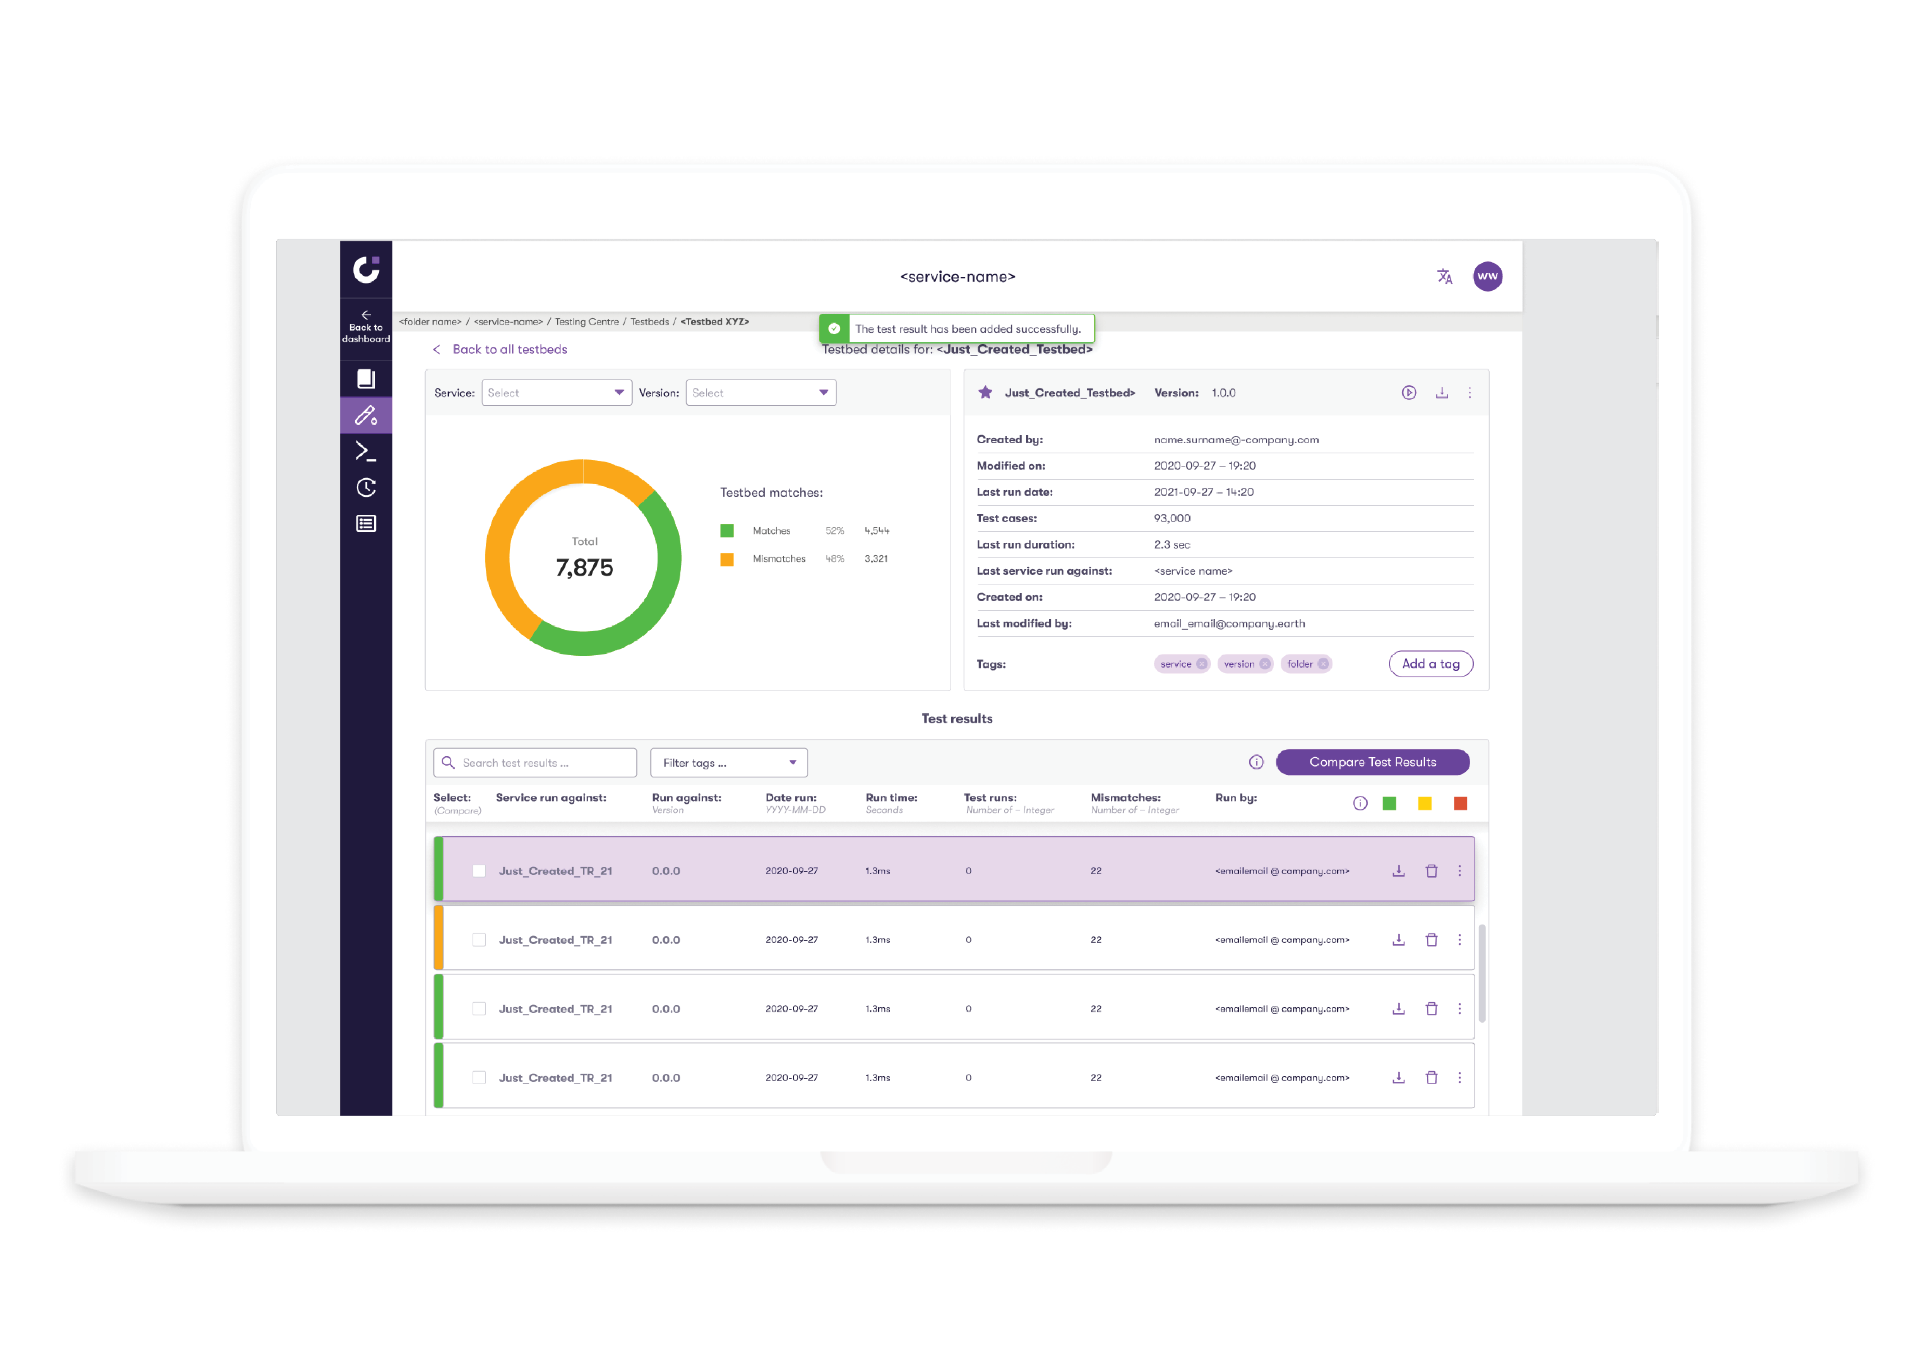Viewport: 1920px width, 1357px height.
Task: Click the favorite star beside Just_Created_Testbed
Action: point(985,393)
